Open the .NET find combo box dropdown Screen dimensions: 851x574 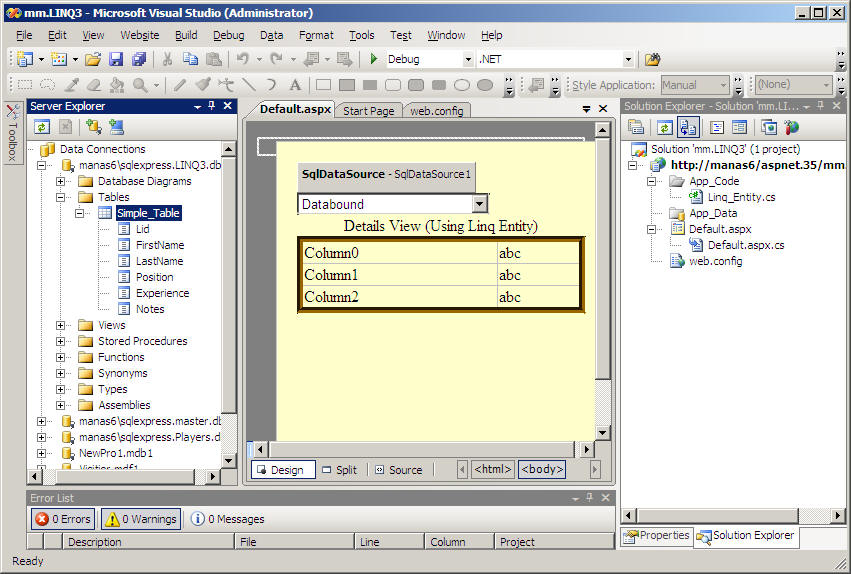click(x=628, y=59)
